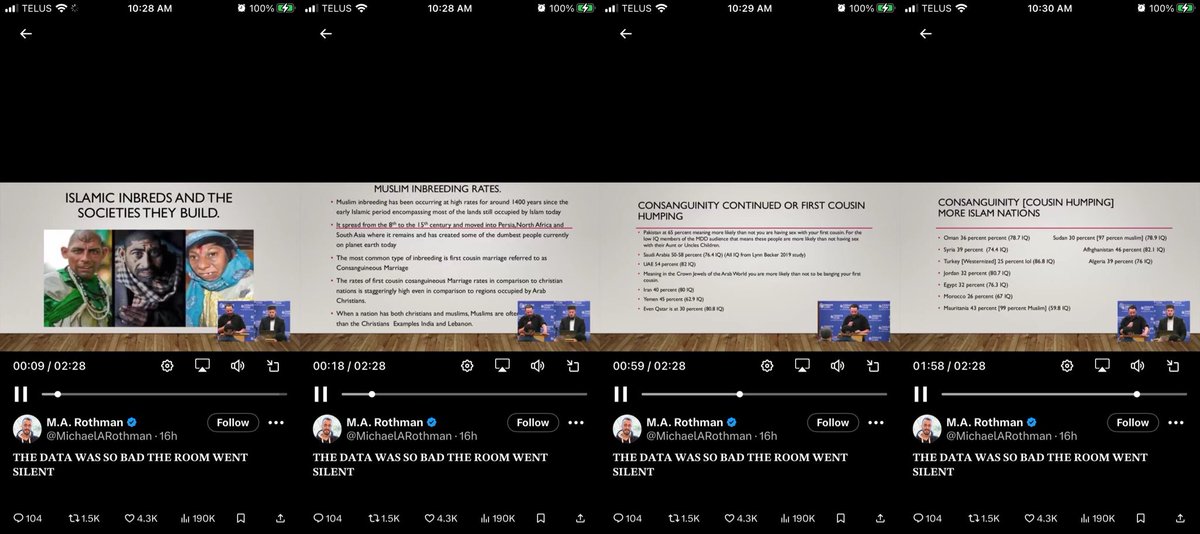This screenshot has width=1200, height=534.
Task: Go back using arrow in the 00:09 screenshot
Action: coord(26,34)
